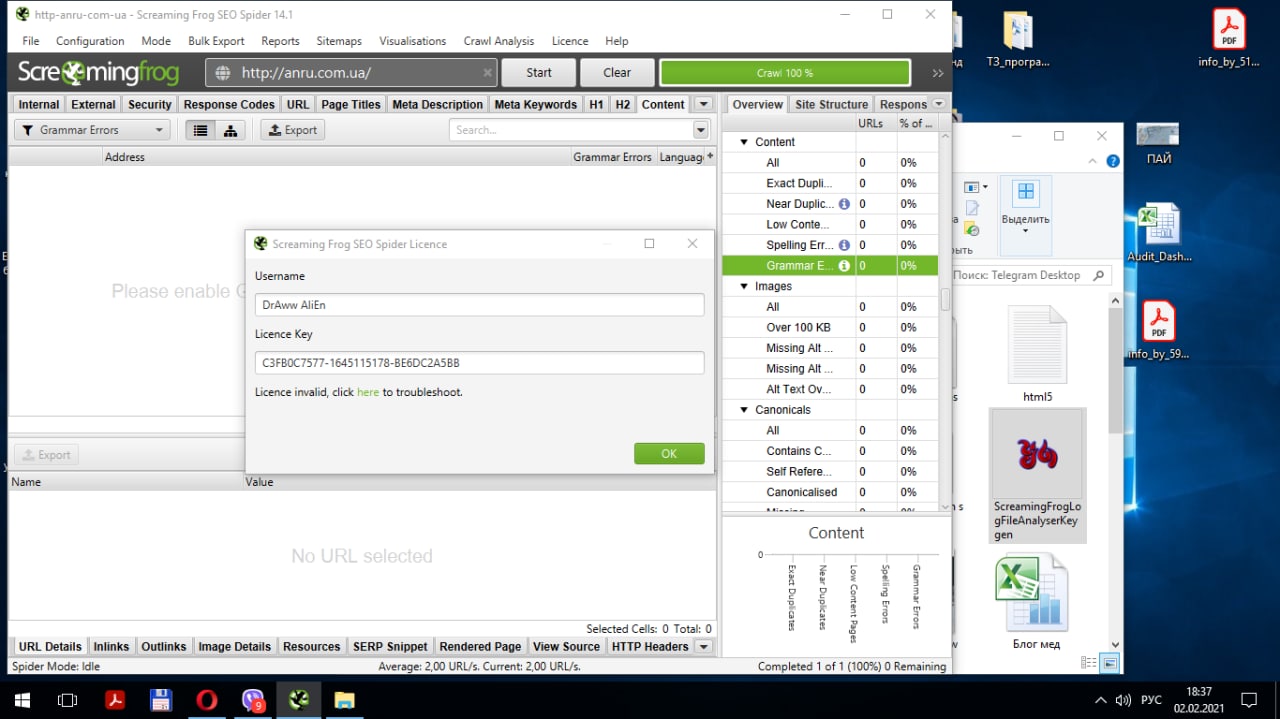Open the Grammar Errors filter dropdown
This screenshot has width=1280, height=719.
(x=91, y=130)
